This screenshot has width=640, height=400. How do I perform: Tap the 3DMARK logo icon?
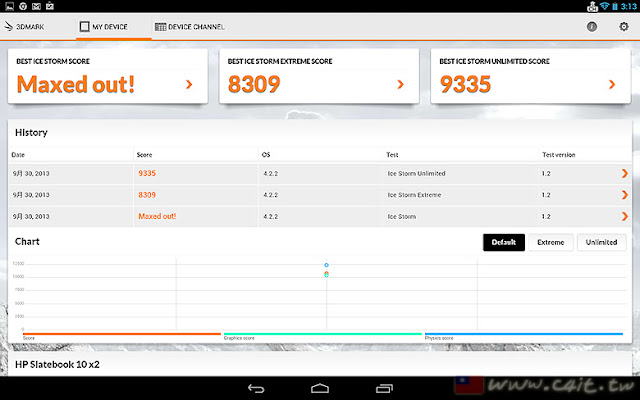[x=9, y=27]
